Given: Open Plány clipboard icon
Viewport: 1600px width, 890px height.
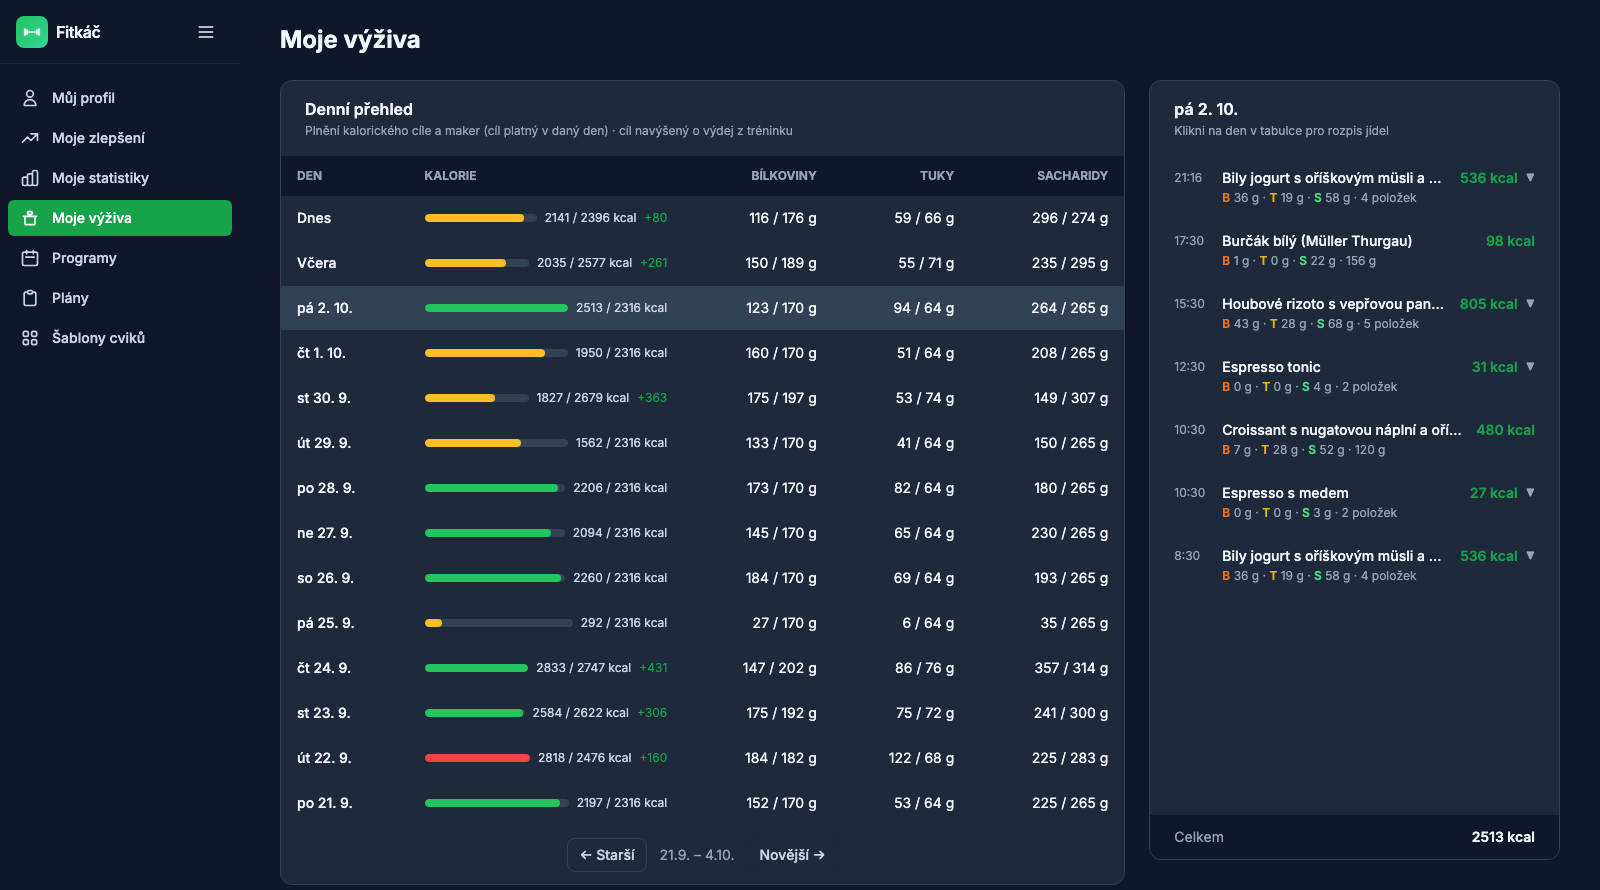Looking at the screenshot, I should coord(30,298).
